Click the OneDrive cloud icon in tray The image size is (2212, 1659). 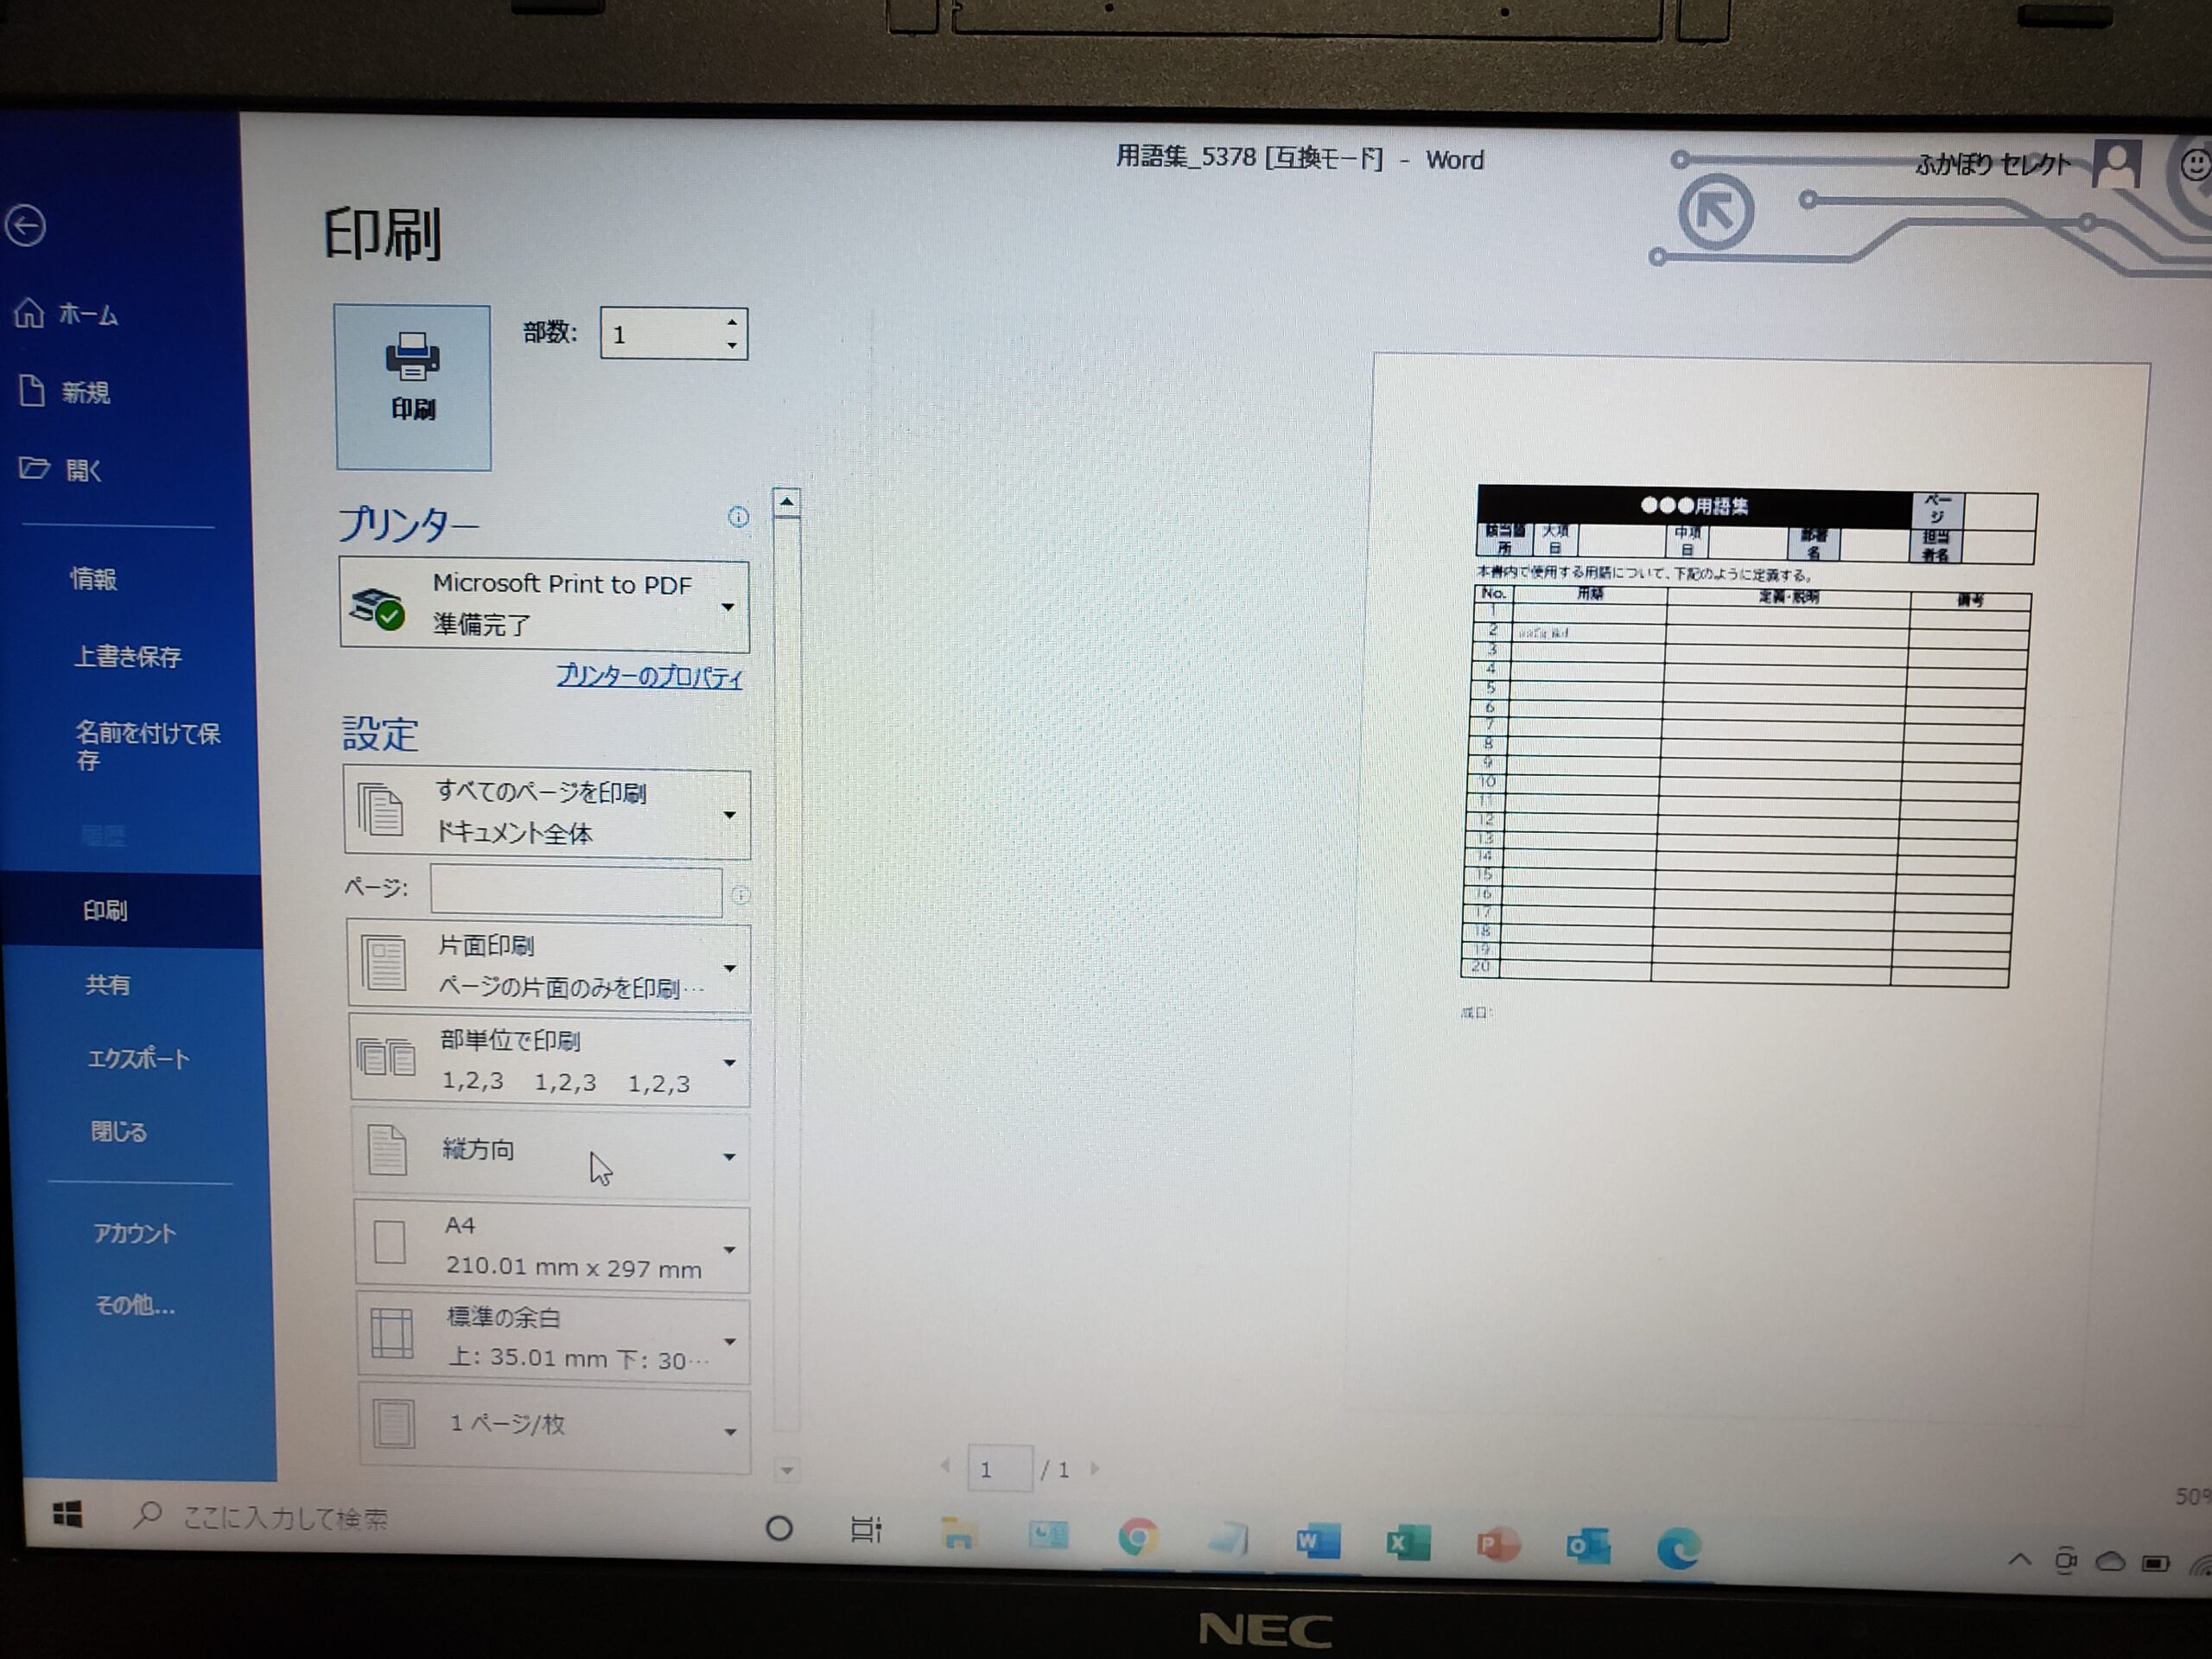pyautogui.click(x=2110, y=1562)
